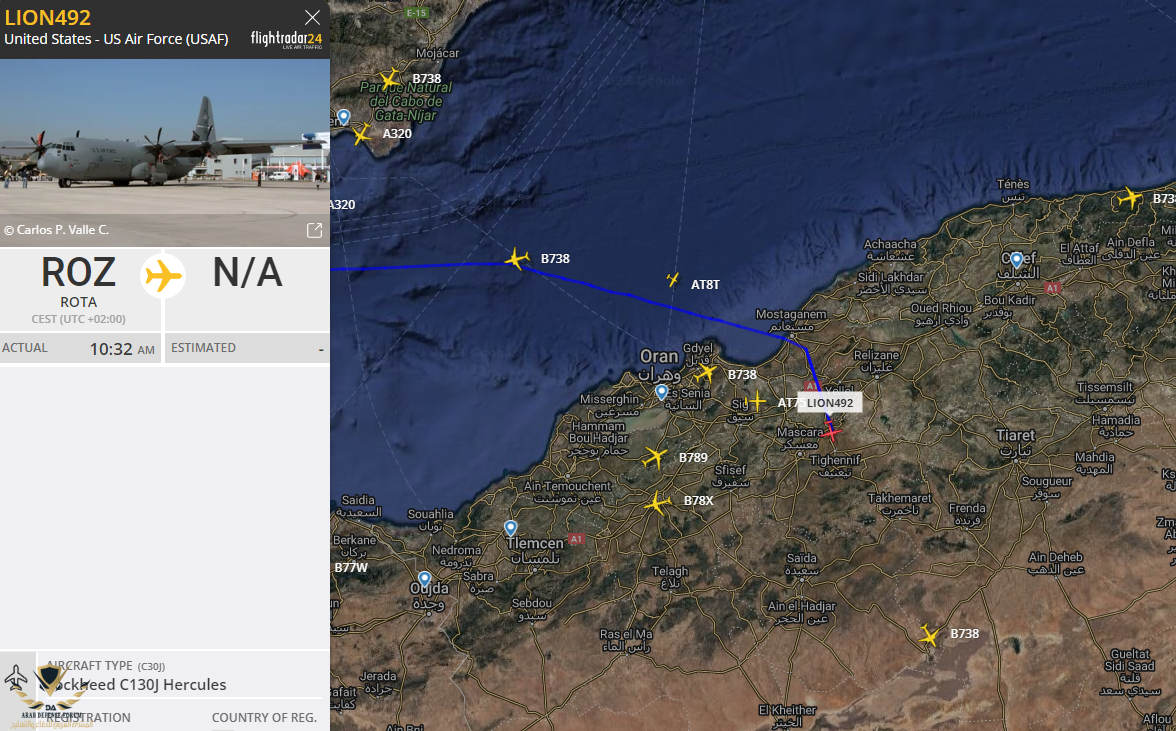
Task: Close the LION492 flight details panel
Action: click(x=312, y=17)
